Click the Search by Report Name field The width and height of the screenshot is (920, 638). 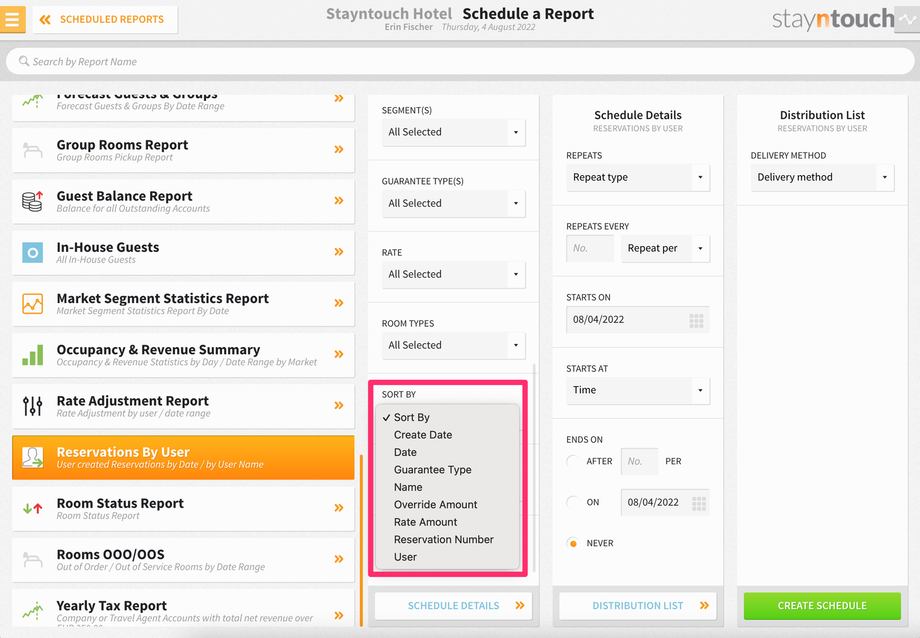[460, 61]
